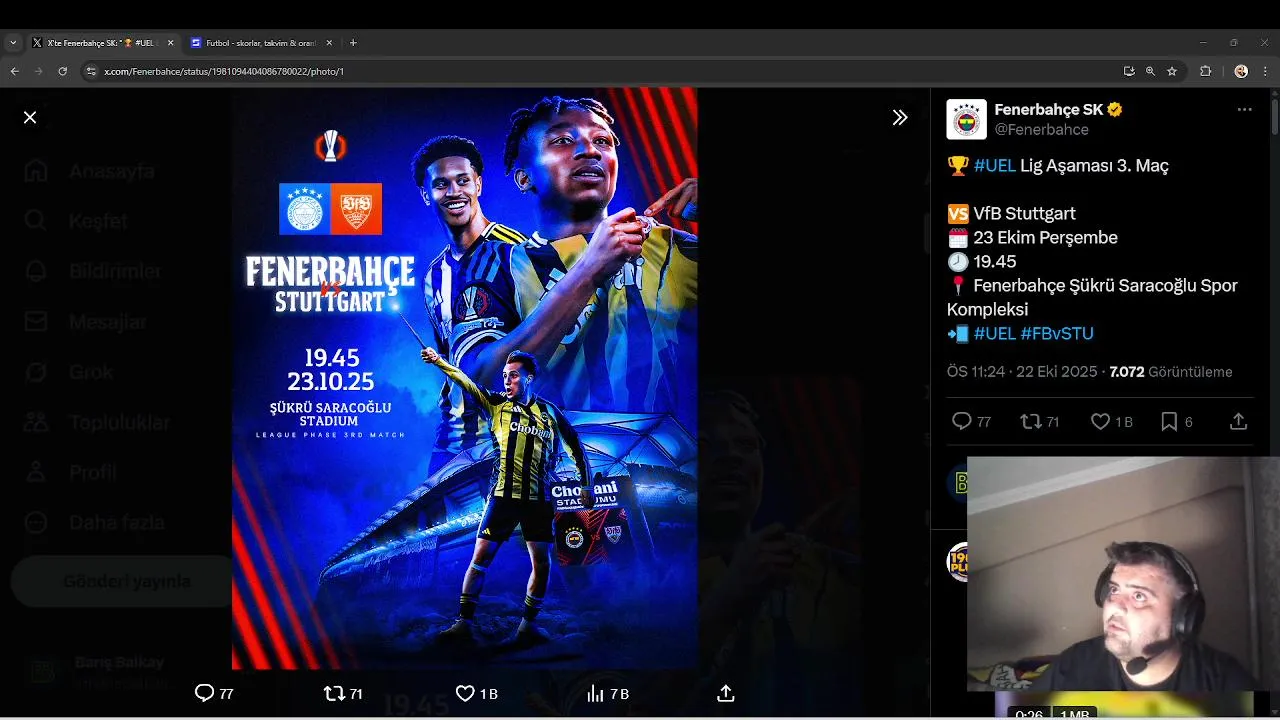
Task: Click the install app icon in address bar
Action: pyautogui.click(x=1129, y=71)
